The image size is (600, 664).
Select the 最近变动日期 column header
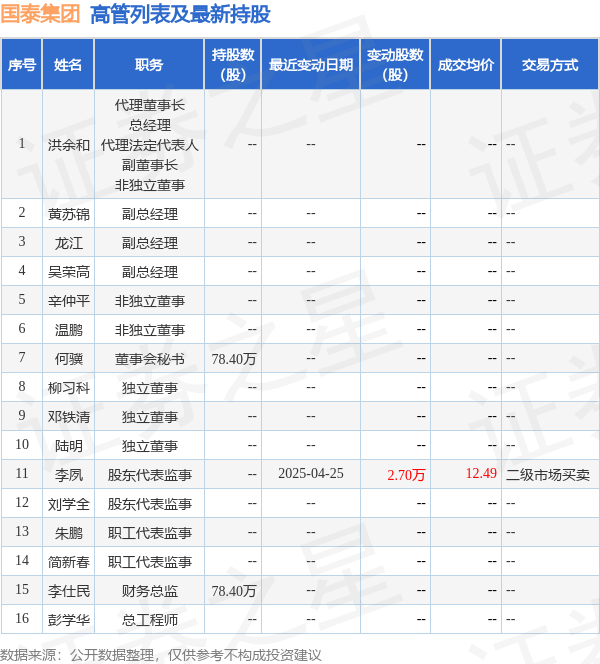(311, 65)
